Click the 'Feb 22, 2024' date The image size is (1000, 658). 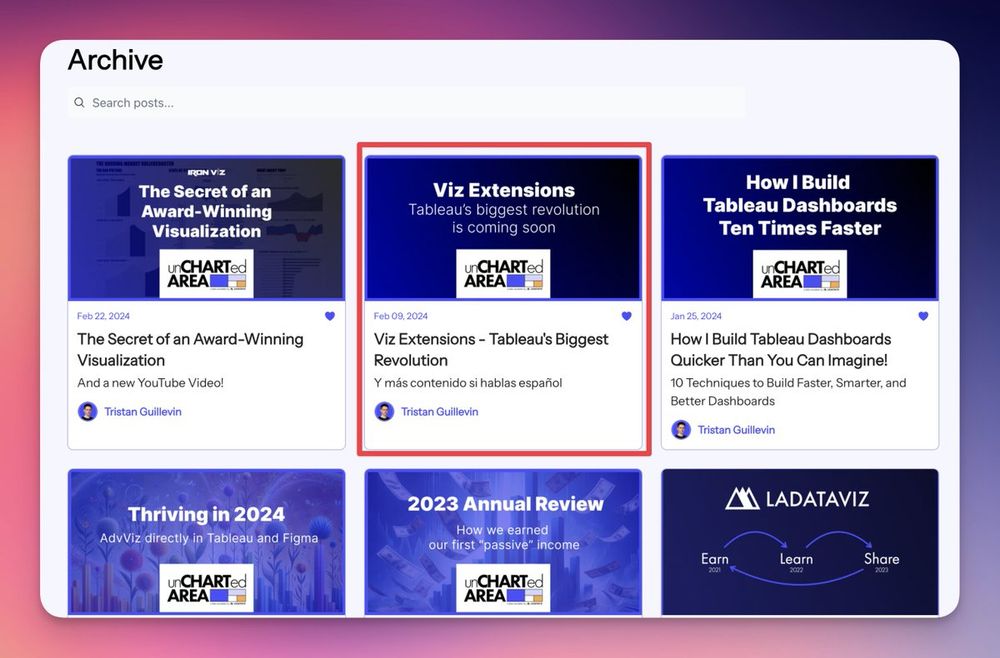point(103,316)
